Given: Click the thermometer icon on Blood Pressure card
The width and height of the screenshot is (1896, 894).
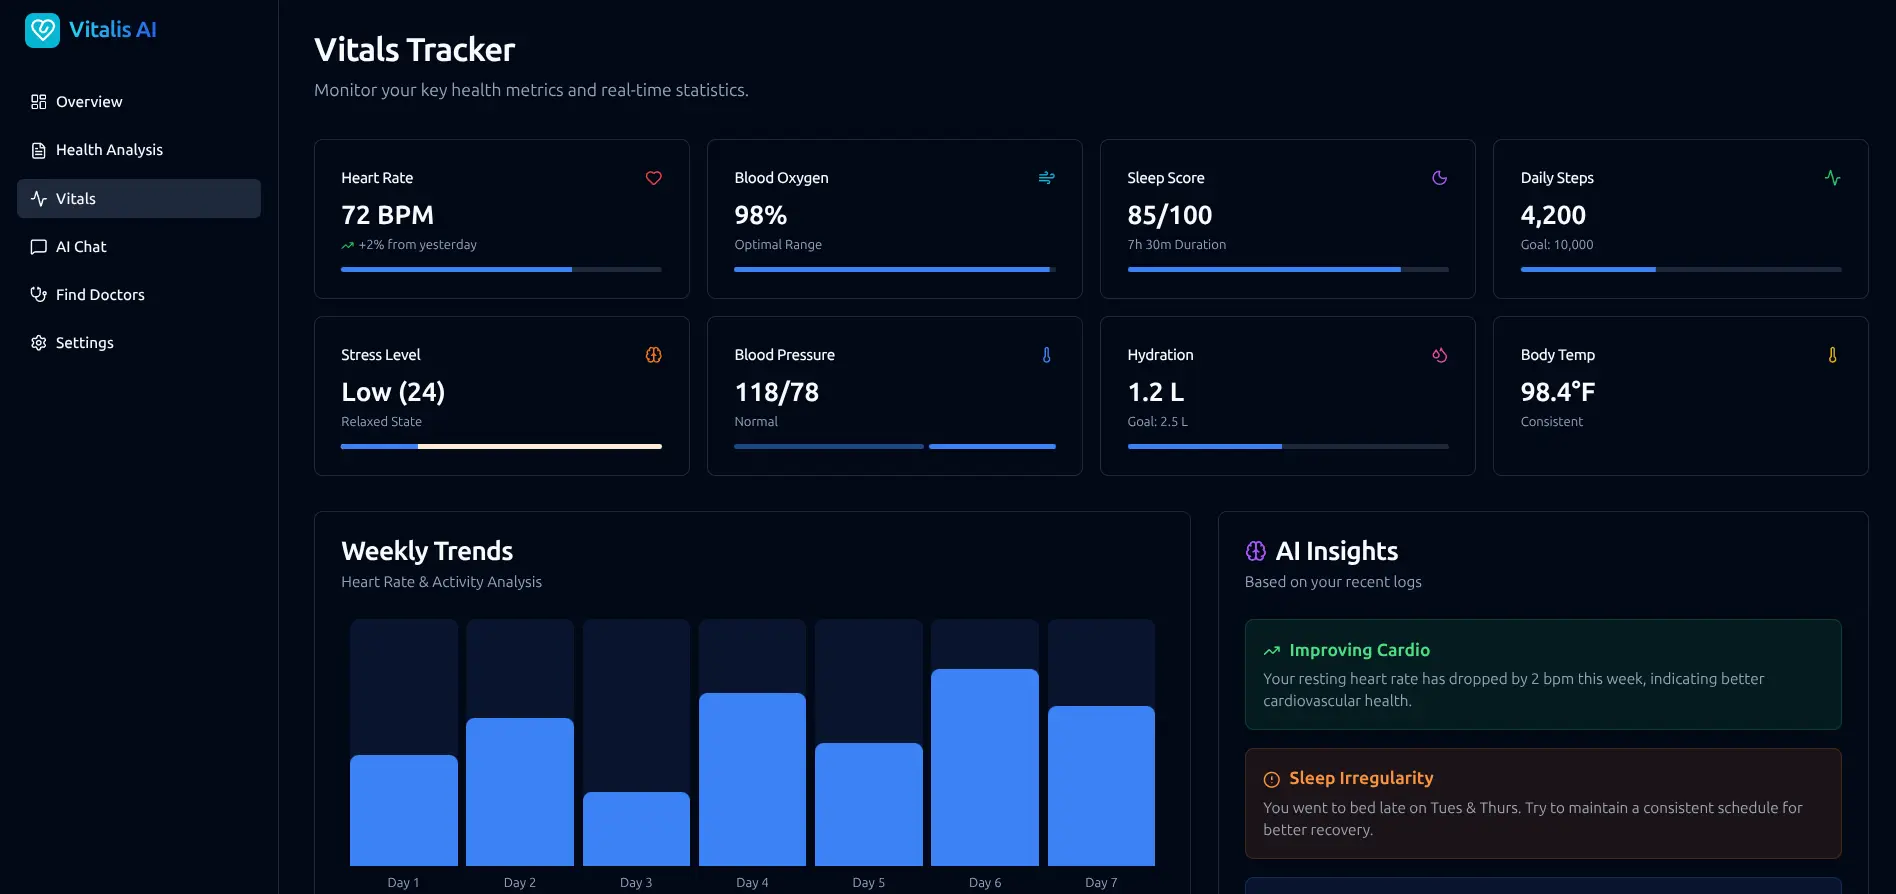Looking at the screenshot, I should coord(1046,355).
